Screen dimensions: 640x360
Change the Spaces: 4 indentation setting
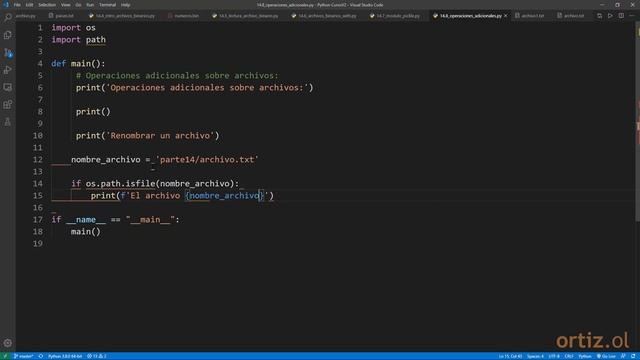(x=535, y=356)
